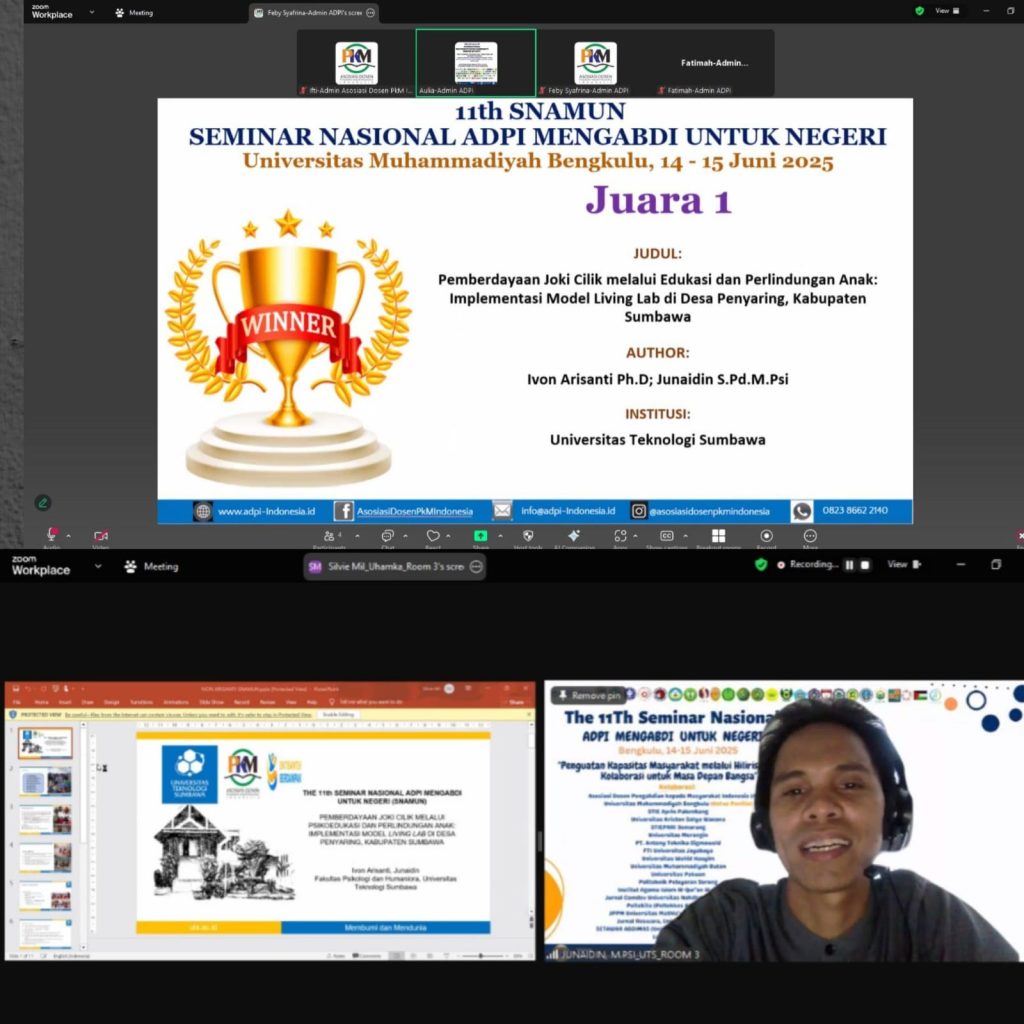Open the Meeting tab in top Zoom window
1024x1024 pixels.
[x=134, y=12]
